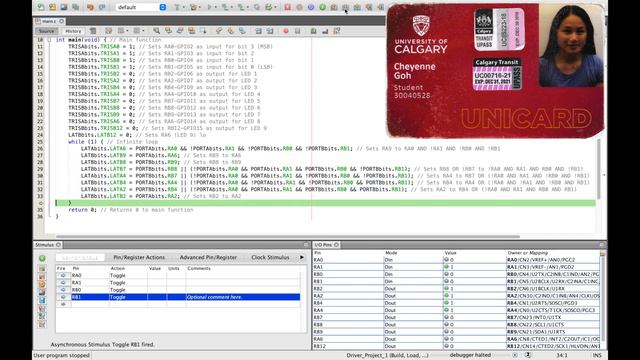Image resolution: width=640 pixels, height=360 pixels.
Task: Expand the Build hammer dropdown arrow
Action: pos(183,7)
